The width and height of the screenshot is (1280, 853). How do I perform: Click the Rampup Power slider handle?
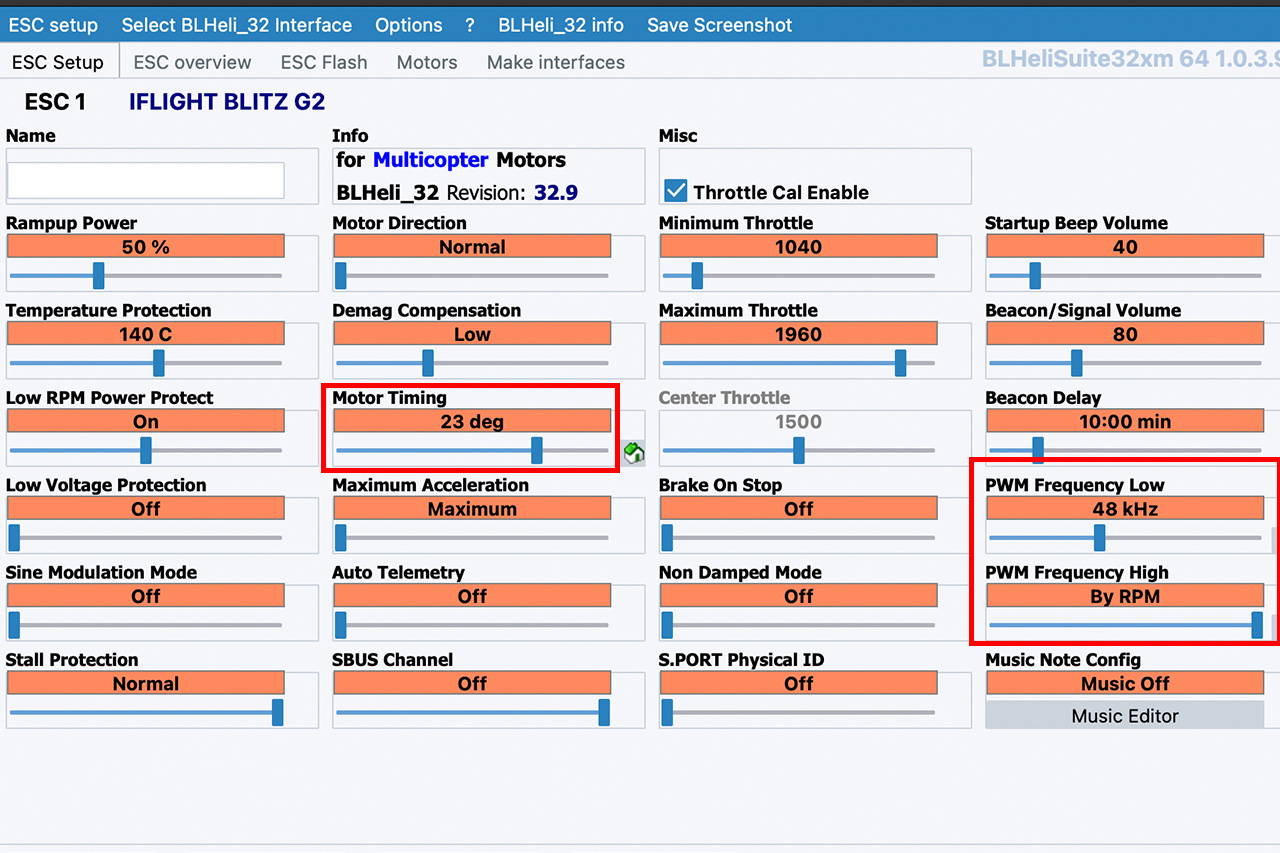98,275
